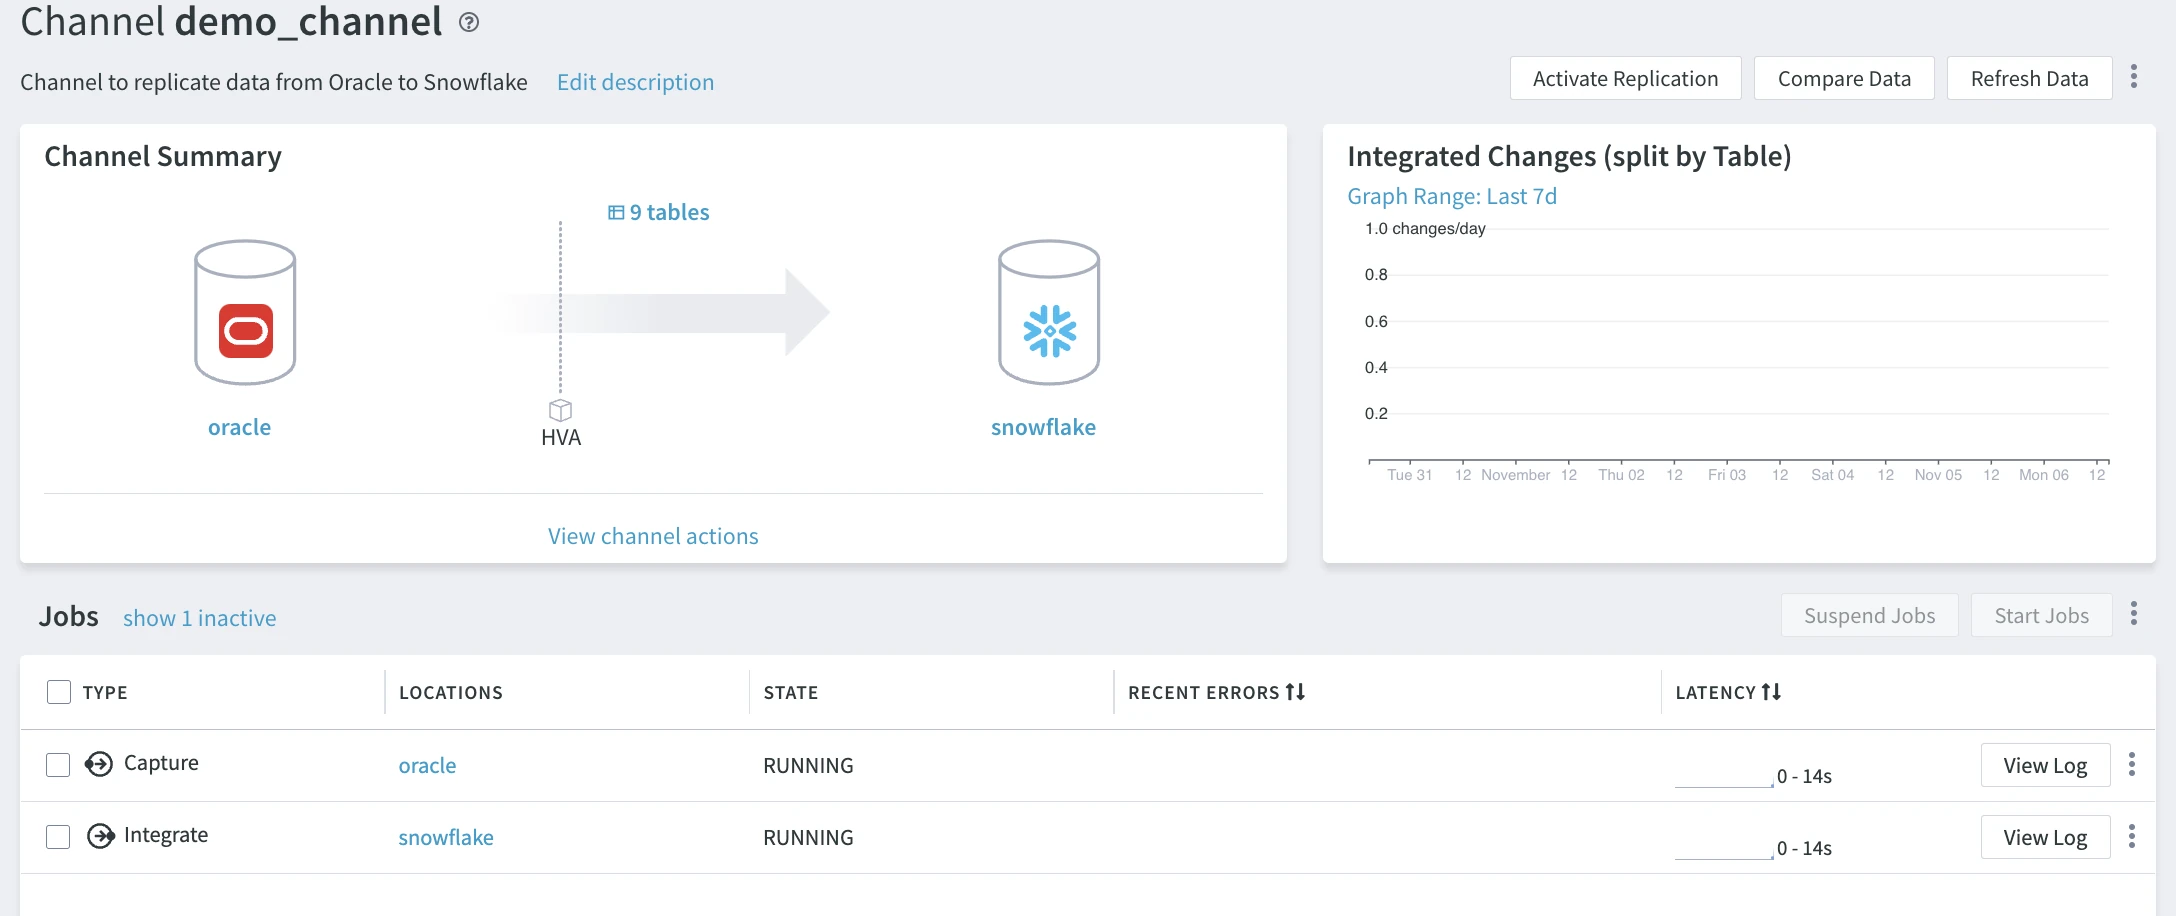This screenshot has width=2176, height=916.
Task: Sort jobs by Latency arrows
Action: [x=1771, y=692]
